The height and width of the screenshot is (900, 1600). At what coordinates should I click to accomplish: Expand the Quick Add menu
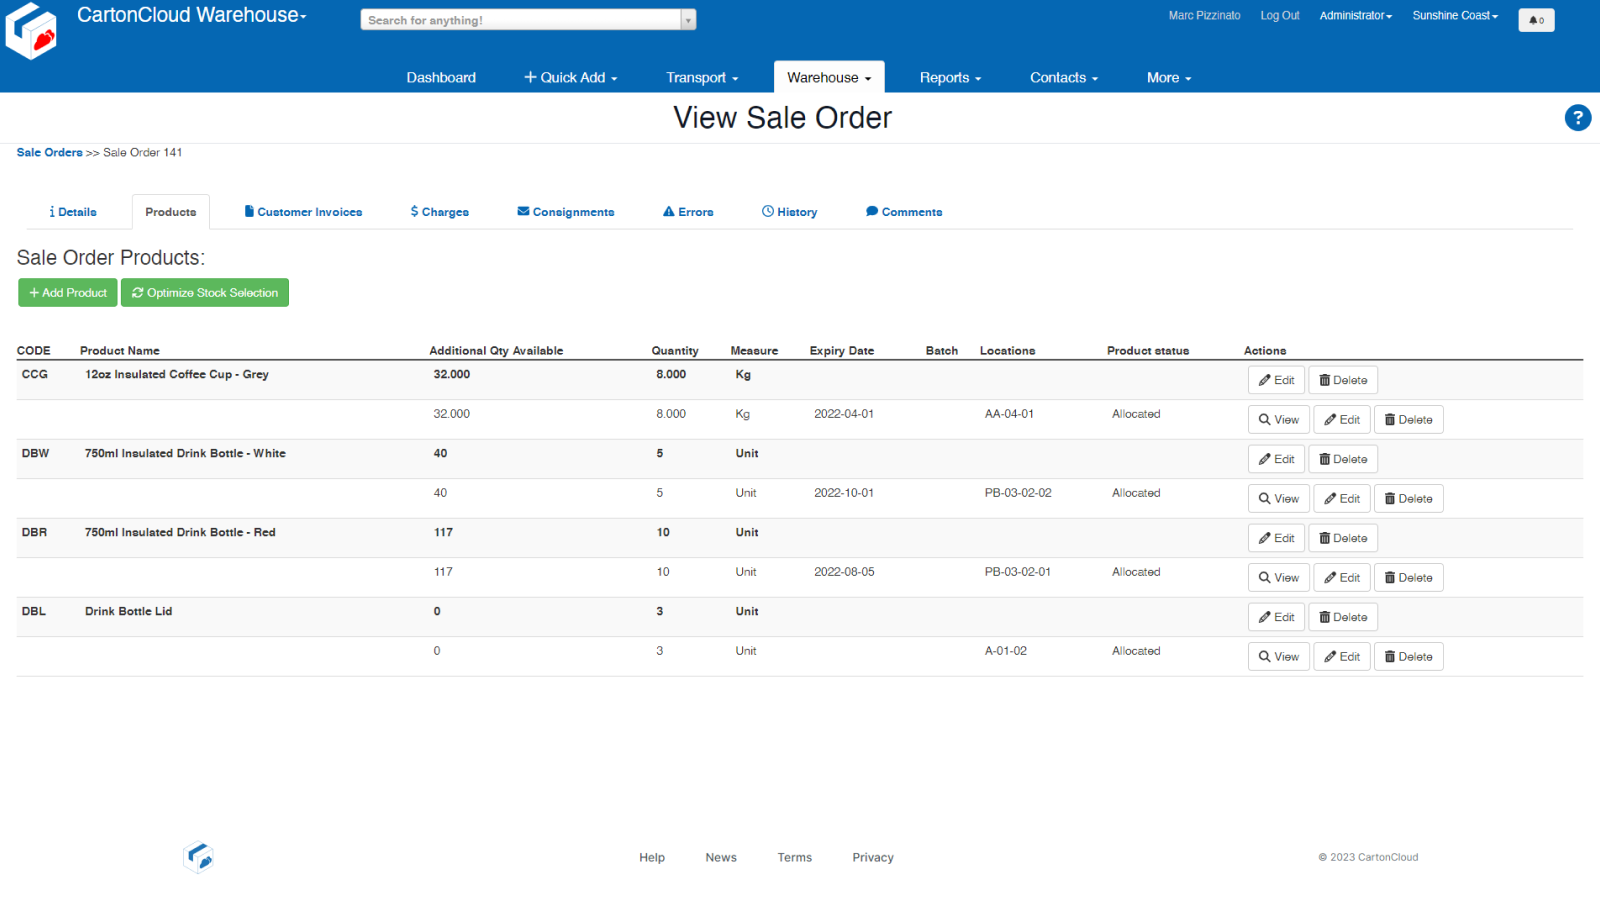pyautogui.click(x=571, y=77)
